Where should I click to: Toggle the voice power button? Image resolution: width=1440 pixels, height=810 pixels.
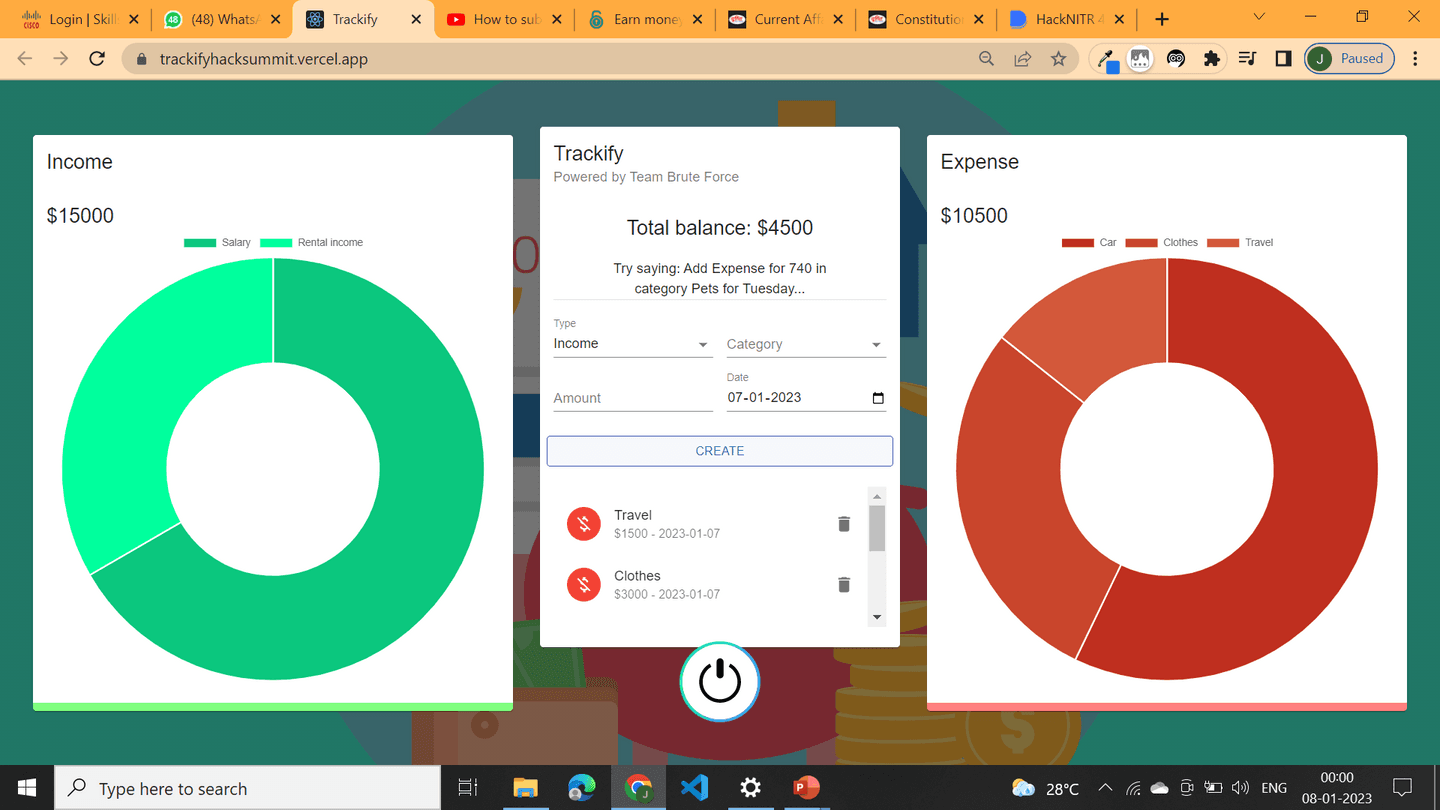pos(720,682)
